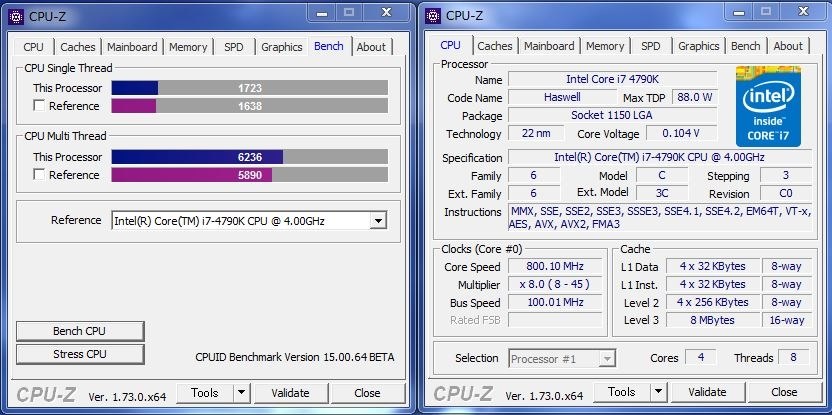Open the Tools dropdown arrow in the Bench window
Viewport: 832px width, 415px height.
[x=241, y=393]
